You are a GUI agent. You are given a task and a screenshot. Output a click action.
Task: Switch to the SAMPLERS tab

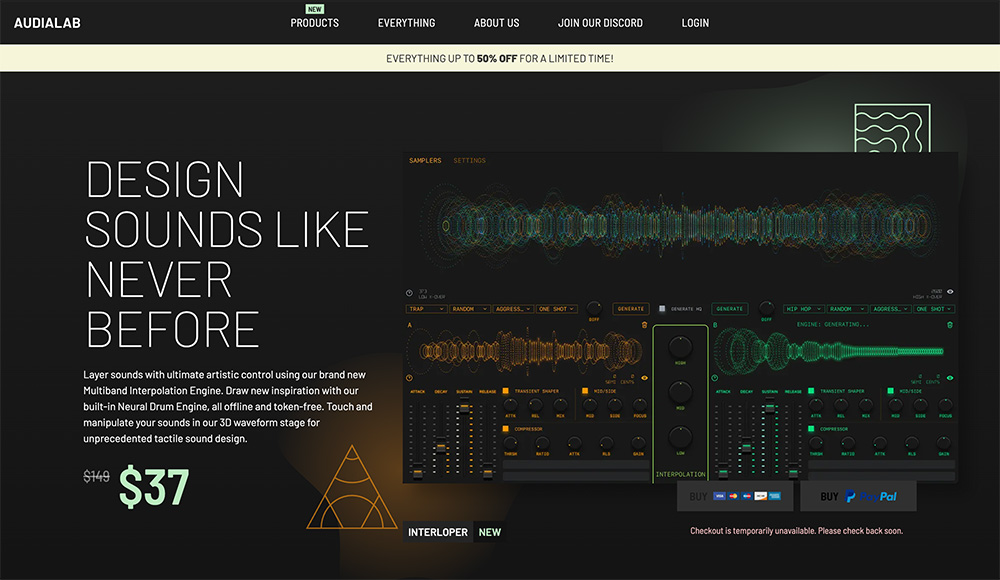(425, 161)
